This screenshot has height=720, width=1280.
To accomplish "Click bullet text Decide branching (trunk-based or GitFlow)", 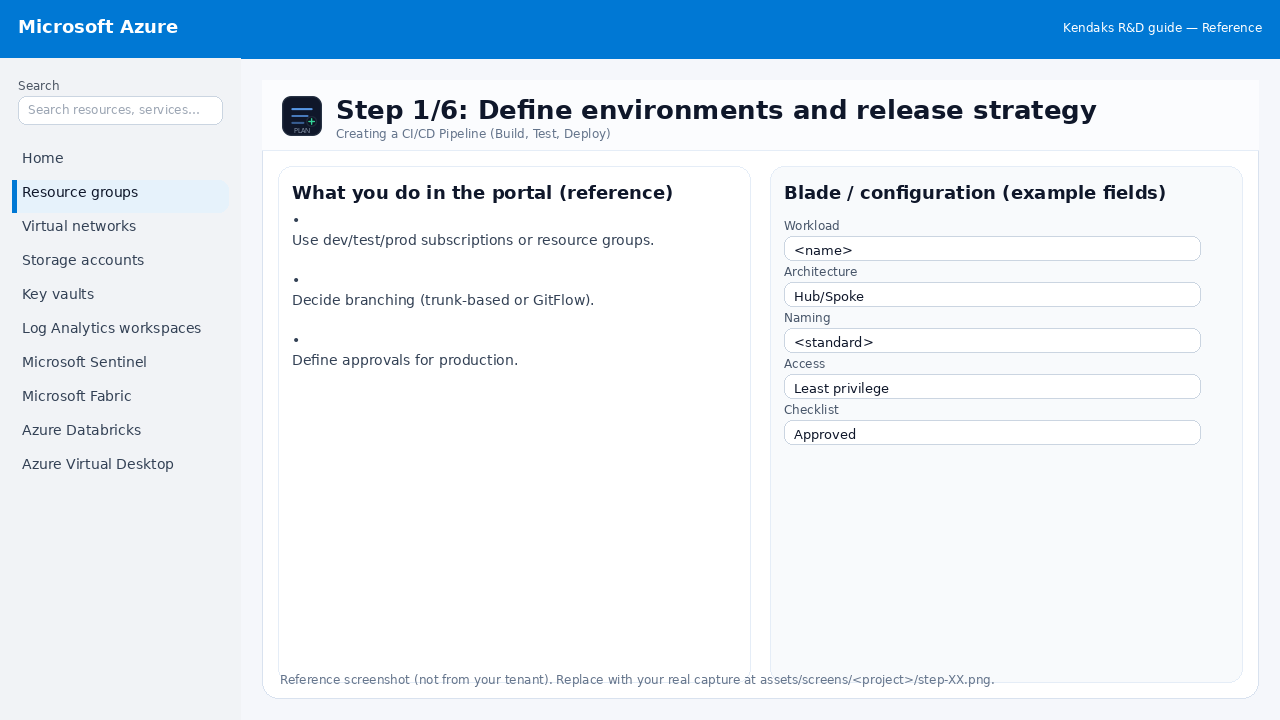I will click(443, 300).
